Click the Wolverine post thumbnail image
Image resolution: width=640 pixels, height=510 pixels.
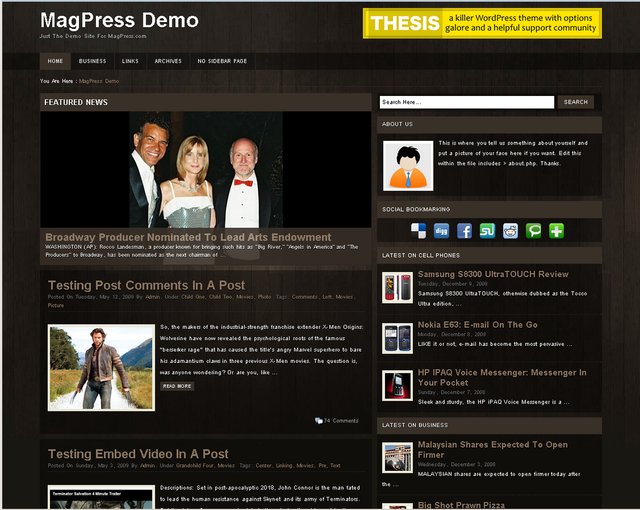[x=101, y=367]
